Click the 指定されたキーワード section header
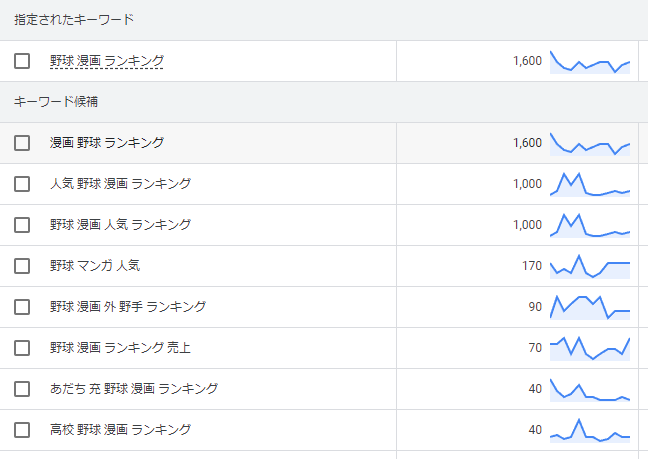Image resolution: width=648 pixels, height=459 pixels. pos(74,20)
